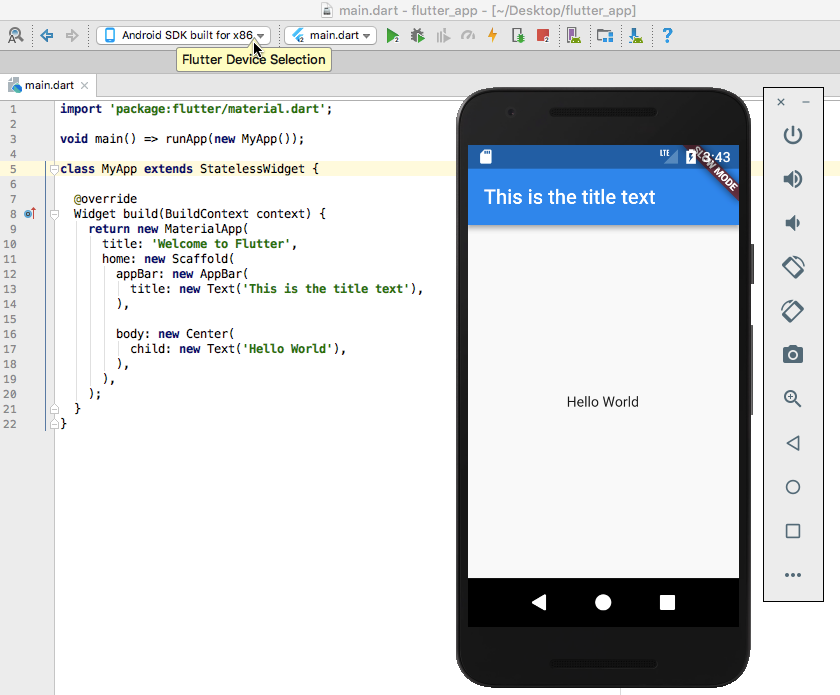
Task: Open extended controls via the ellipsis menu
Action: (792, 575)
